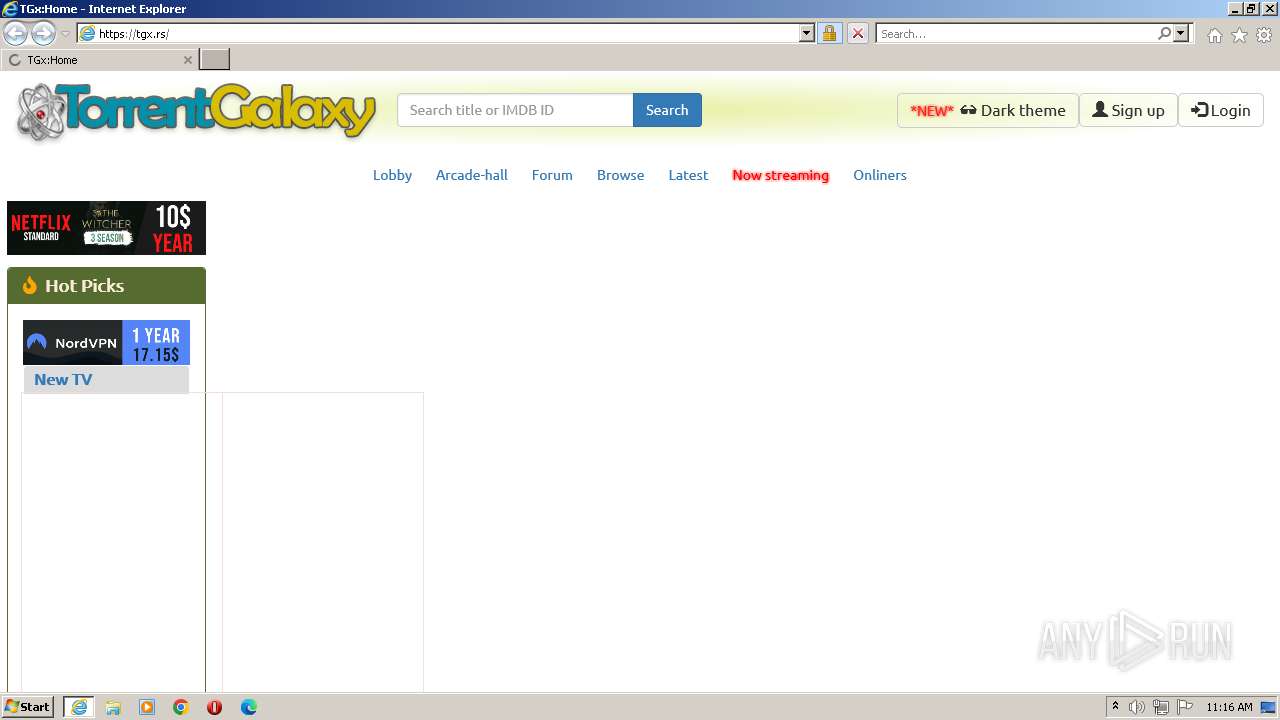Click the network tray icon
Image resolution: width=1280 pixels, height=720 pixels.
[1161, 707]
